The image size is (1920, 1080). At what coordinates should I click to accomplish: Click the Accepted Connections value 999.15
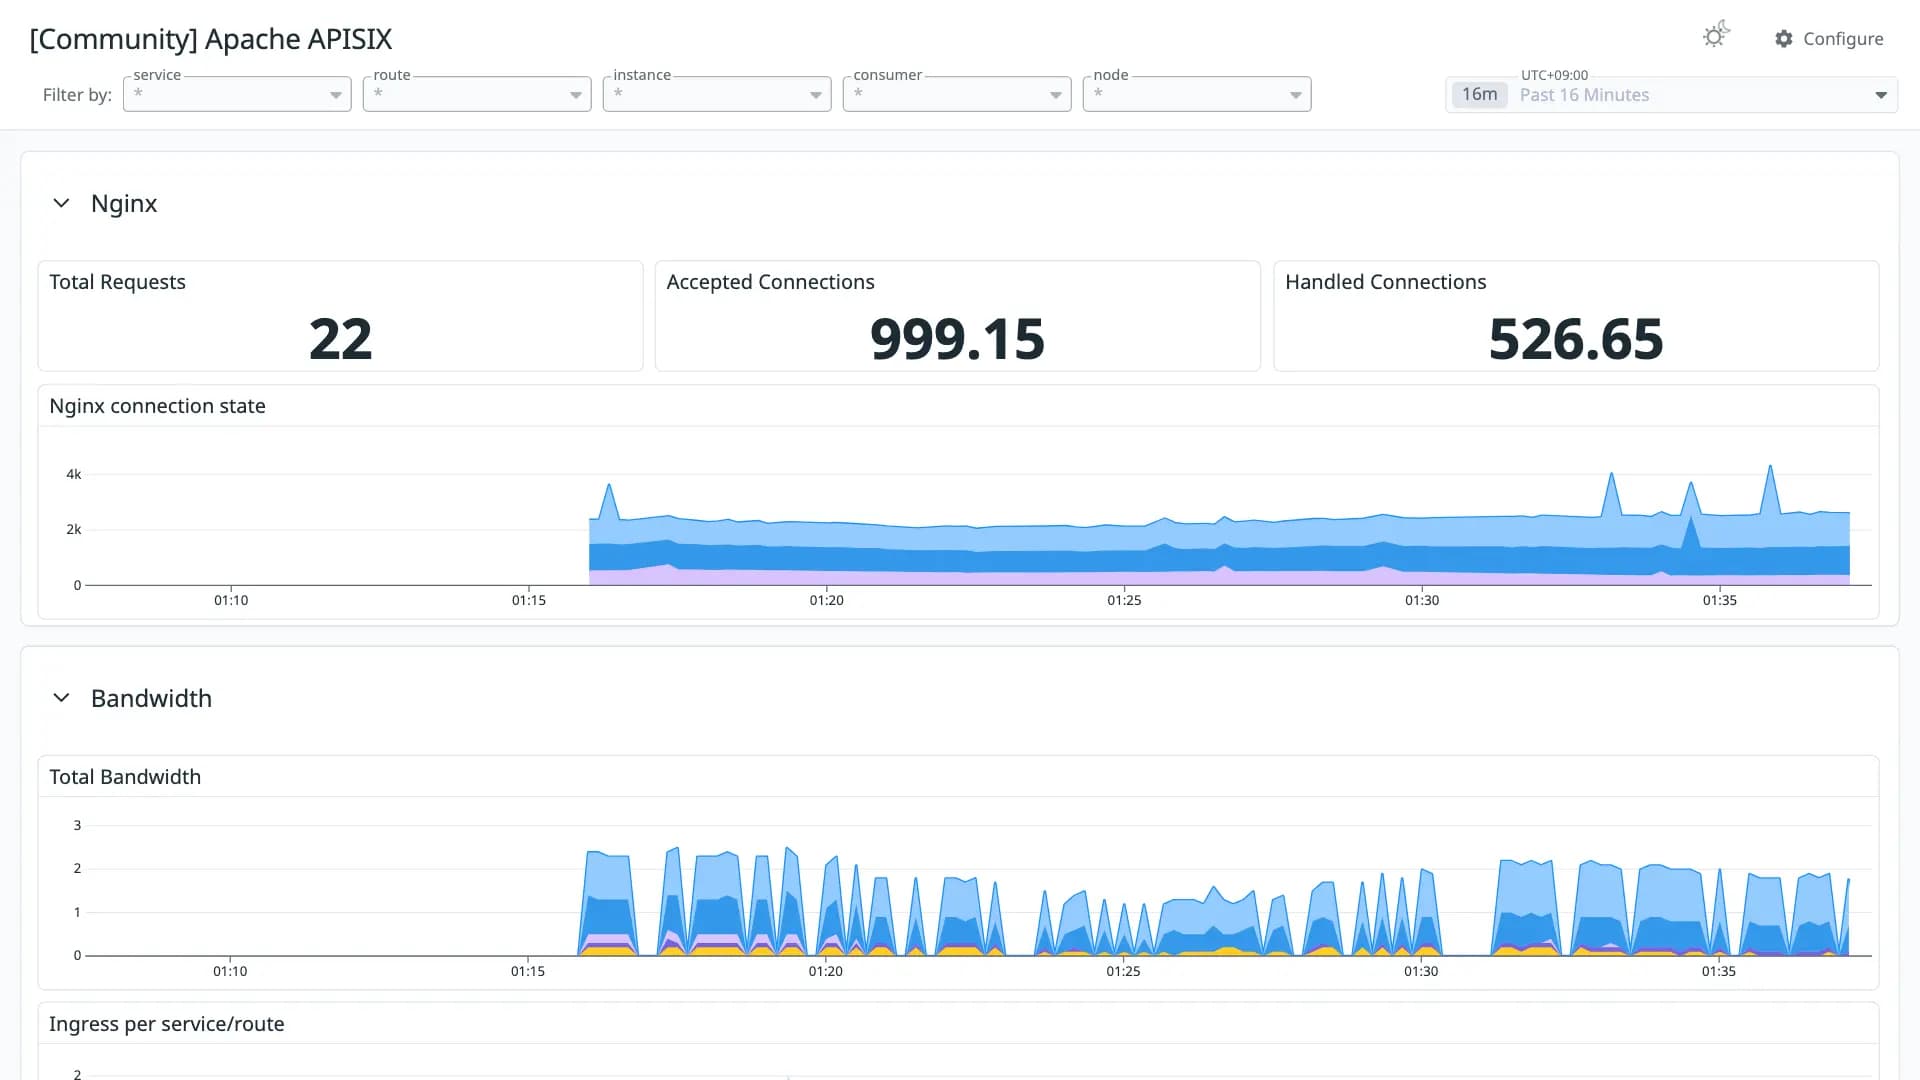click(x=957, y=339)
